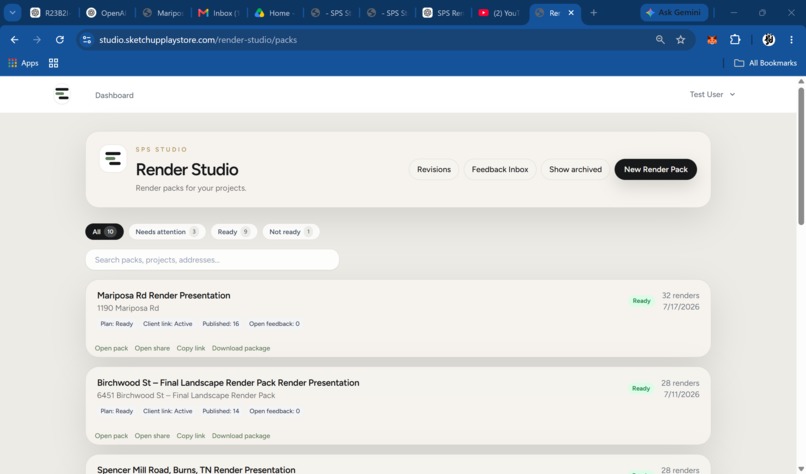Click the page vertical scrollbar

801,156
